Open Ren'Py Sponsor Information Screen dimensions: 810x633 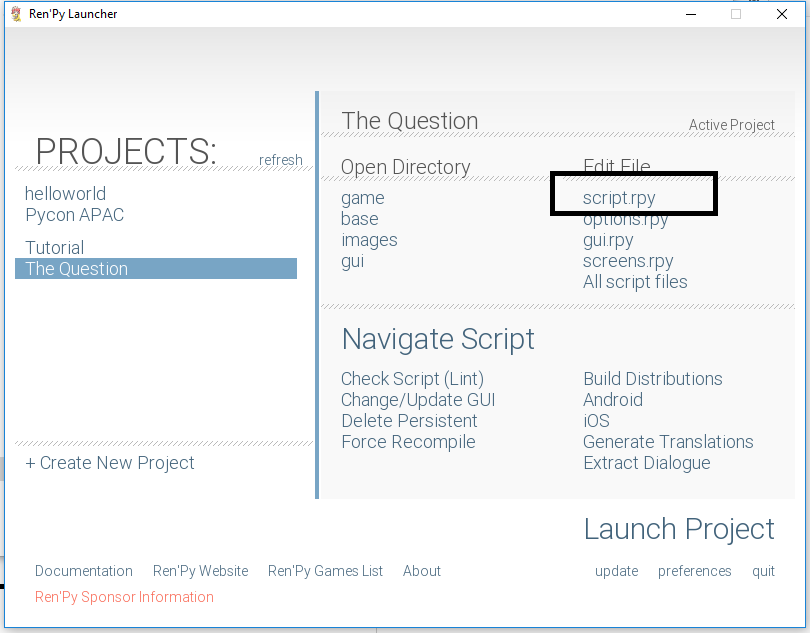[x=124, y=597]
